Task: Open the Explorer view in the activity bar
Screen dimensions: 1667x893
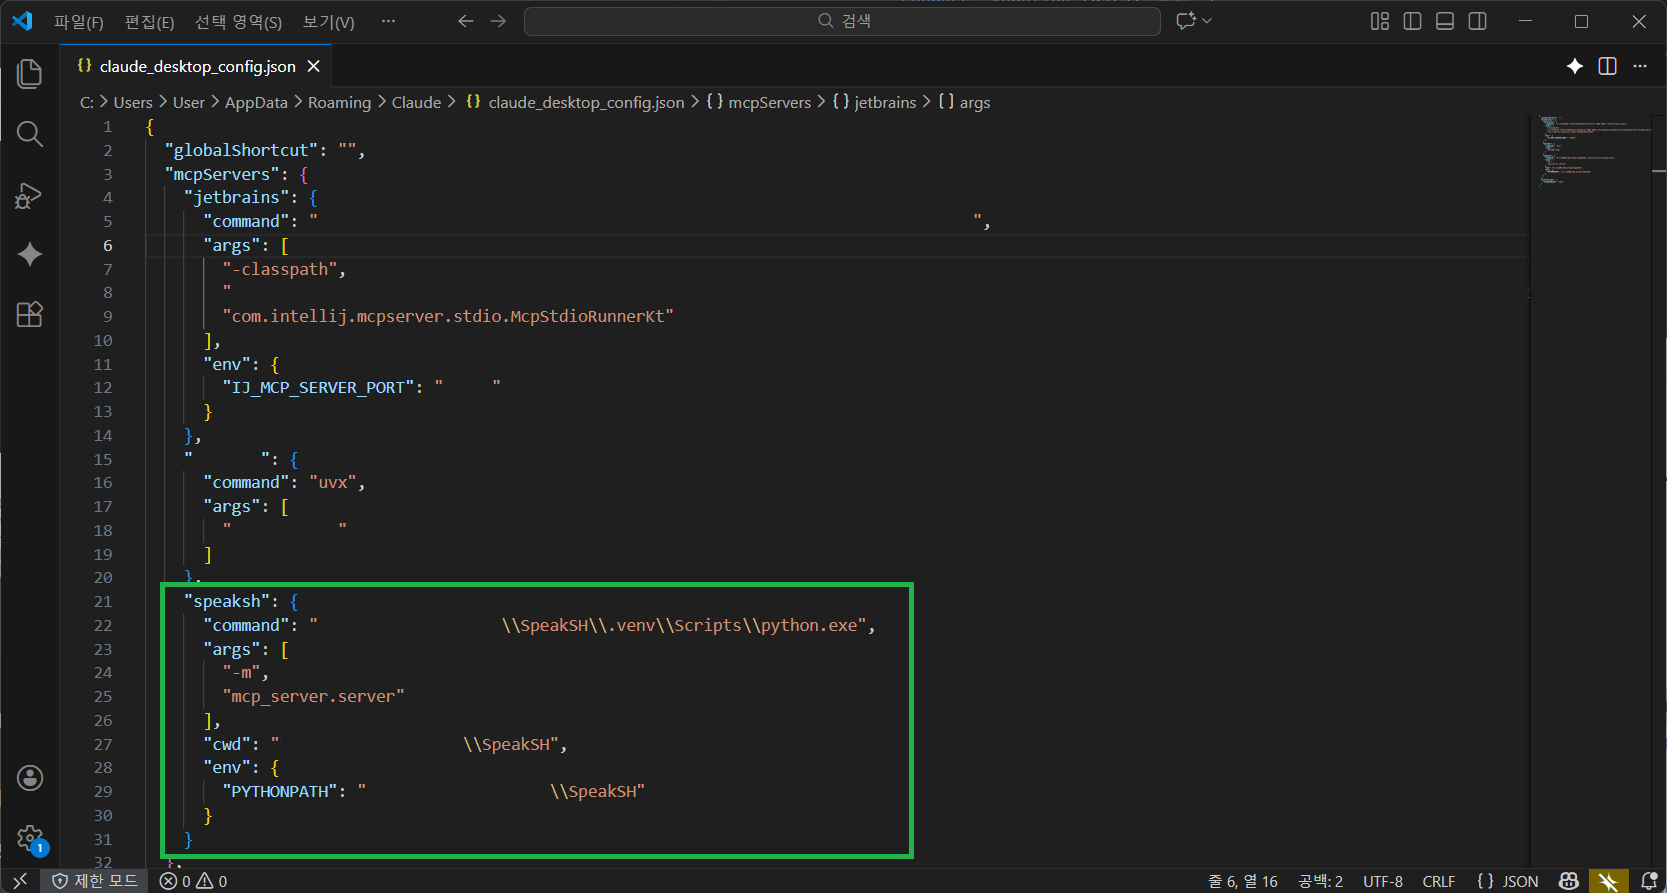Action: pos(30,74)
